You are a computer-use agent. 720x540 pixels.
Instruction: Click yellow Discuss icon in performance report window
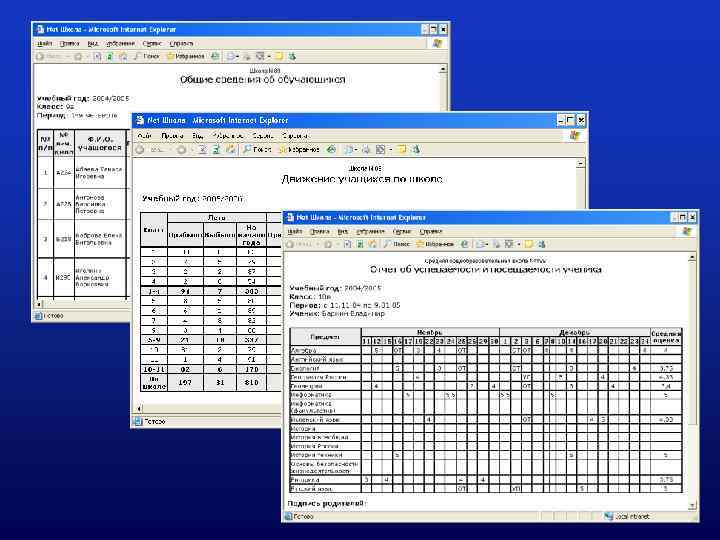coord(529,244)
